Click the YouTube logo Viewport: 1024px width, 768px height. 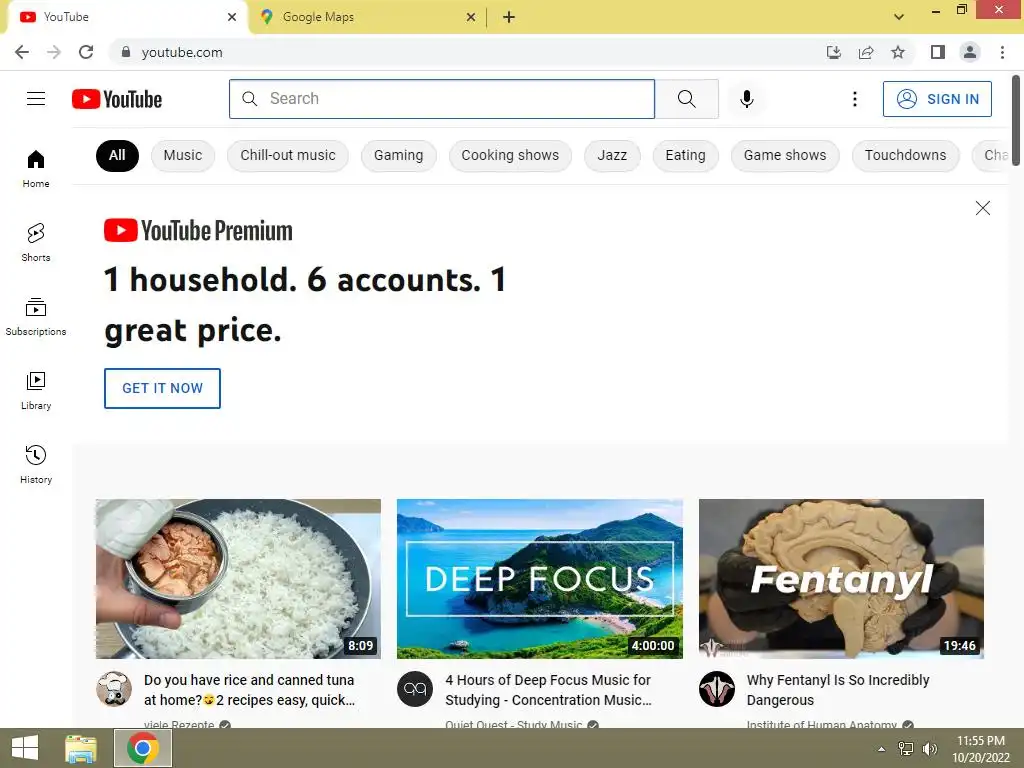[x=117, y=99]
